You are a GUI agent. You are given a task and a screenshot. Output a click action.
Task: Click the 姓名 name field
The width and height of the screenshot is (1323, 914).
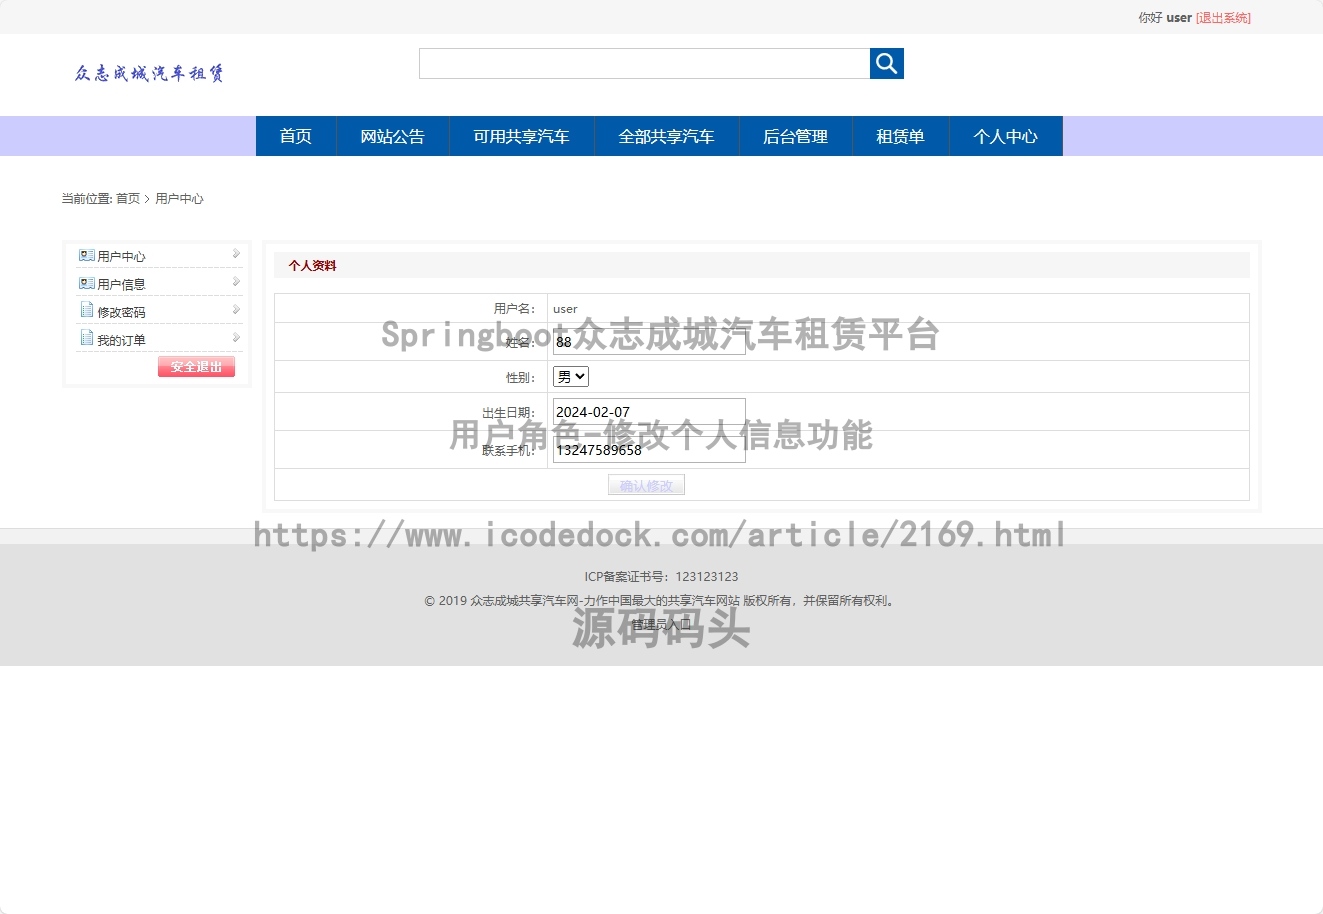tap(649, 342)
